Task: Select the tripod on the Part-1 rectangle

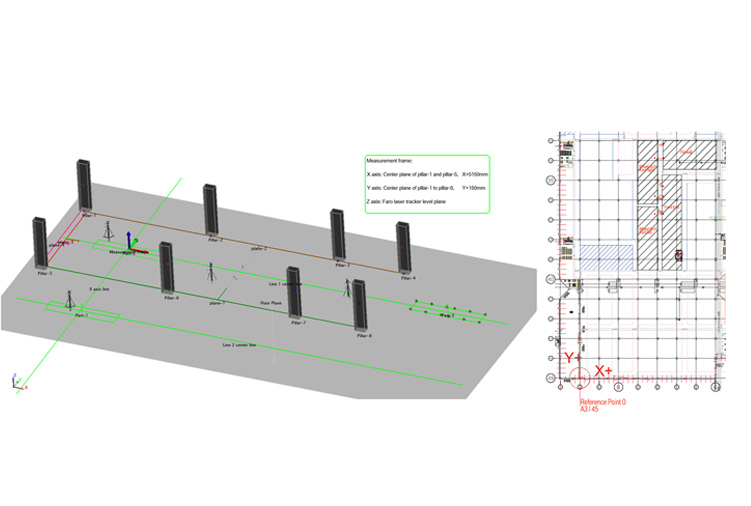Action: point(68,300)
